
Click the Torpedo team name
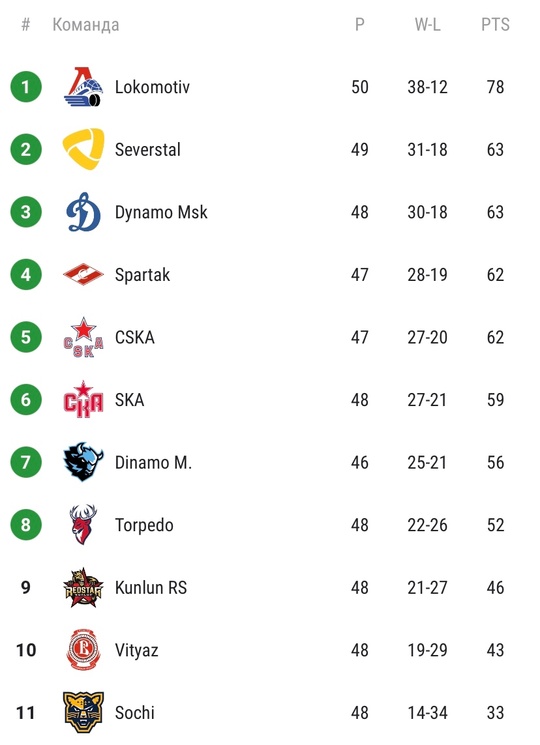144,525
